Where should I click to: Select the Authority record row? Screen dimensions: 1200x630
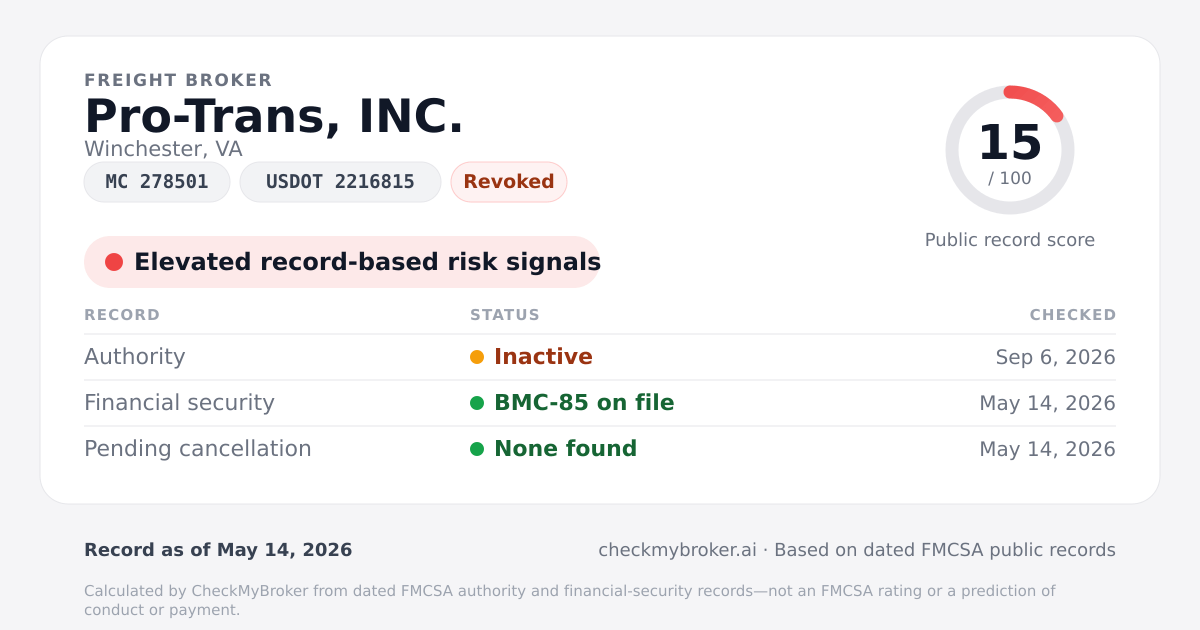click(x=600, y=357)
